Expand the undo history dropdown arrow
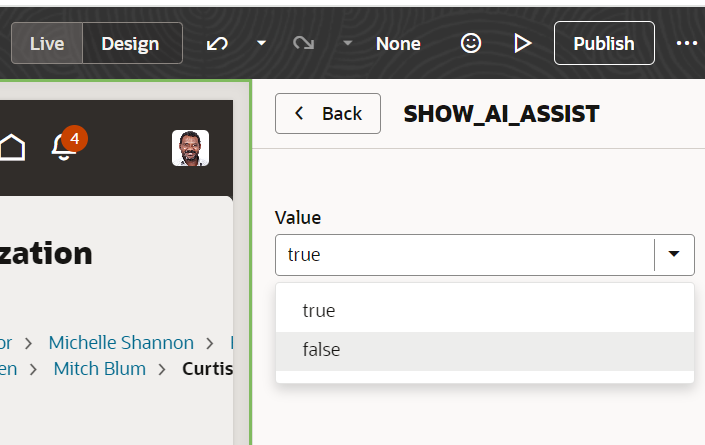Image resolution: width=705 pixels, height=445 pixels. (x=261, y=44)
